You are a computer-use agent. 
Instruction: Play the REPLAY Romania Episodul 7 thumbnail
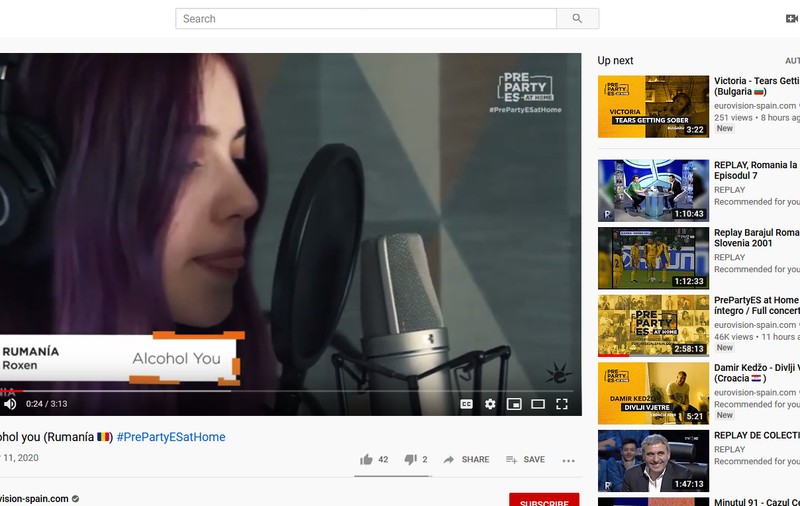[x=653, y=190]
